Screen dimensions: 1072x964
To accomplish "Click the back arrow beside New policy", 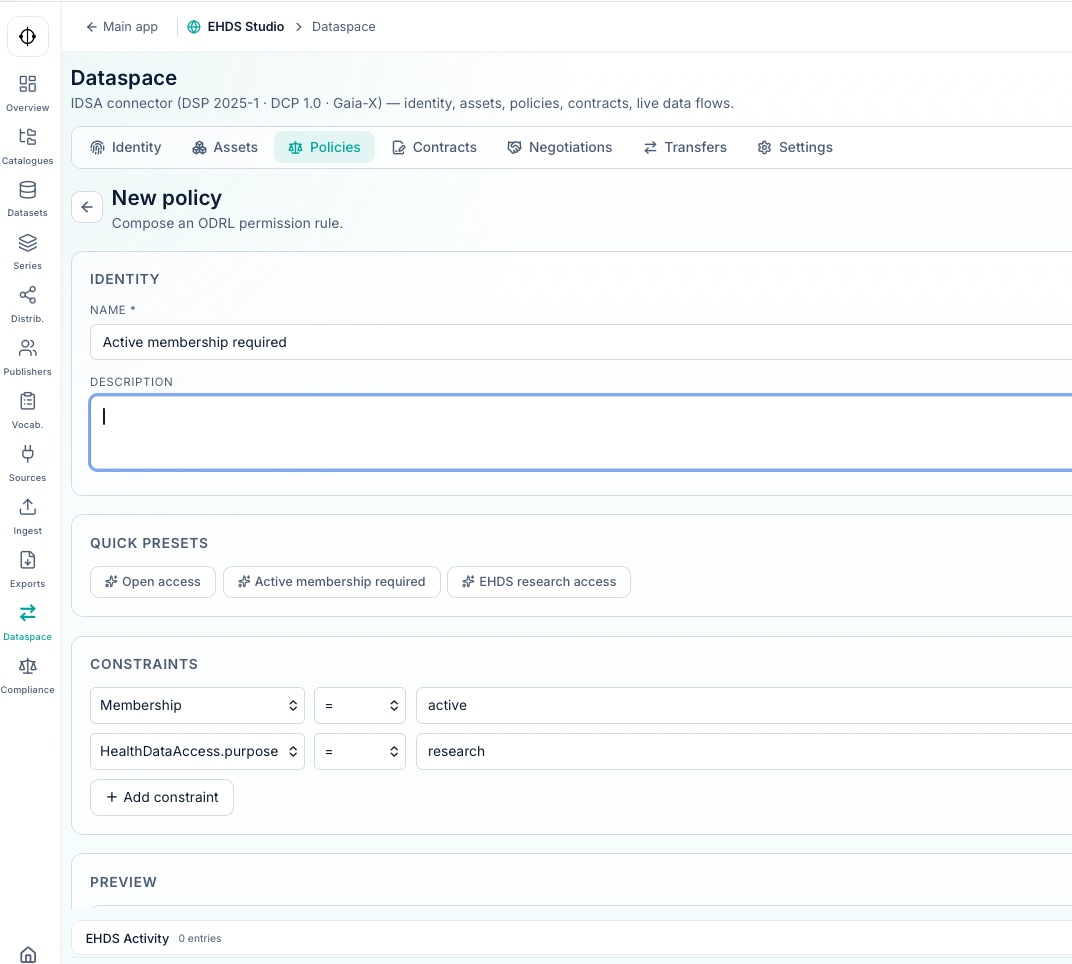I will tap(87, 207).
